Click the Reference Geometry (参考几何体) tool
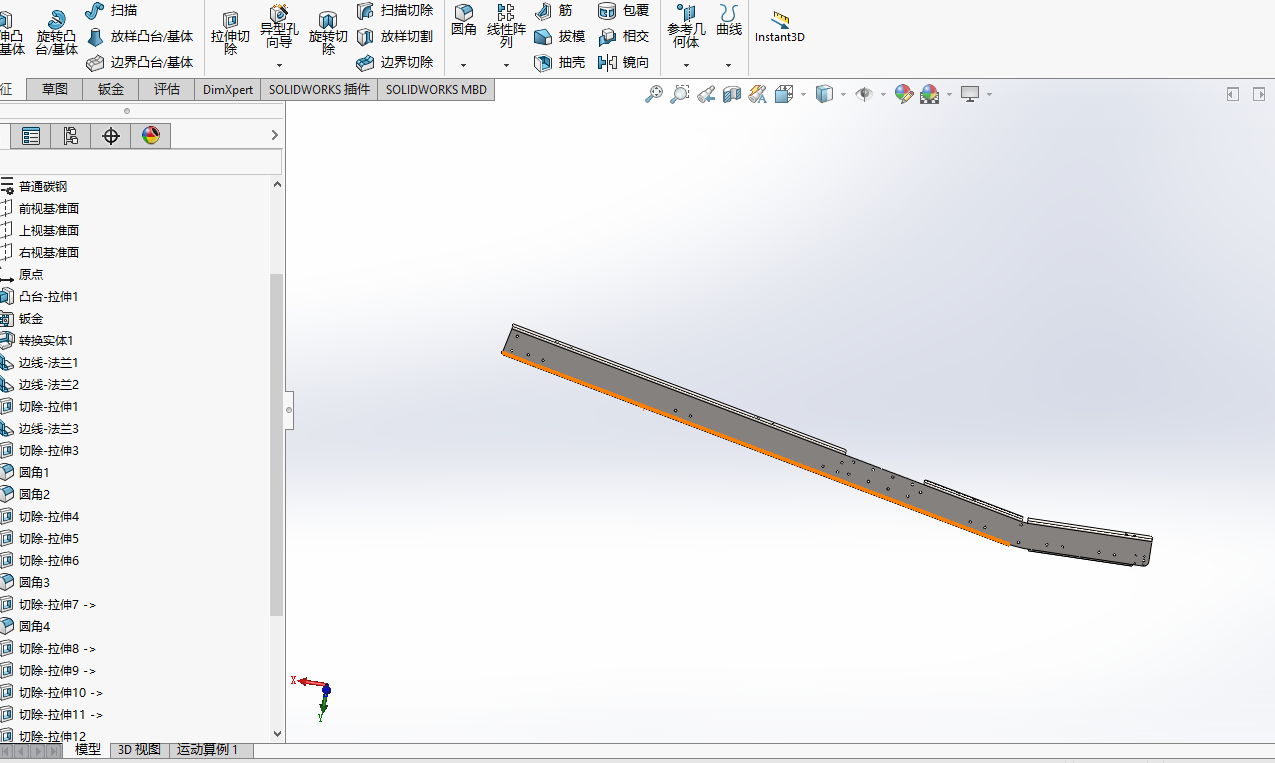 [686, 26]
